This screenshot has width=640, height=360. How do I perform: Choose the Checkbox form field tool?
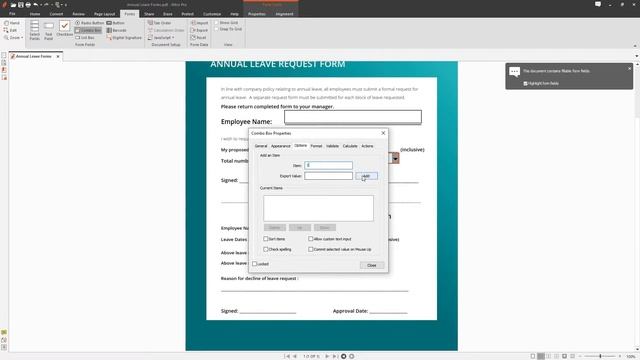tap(64, 29)
